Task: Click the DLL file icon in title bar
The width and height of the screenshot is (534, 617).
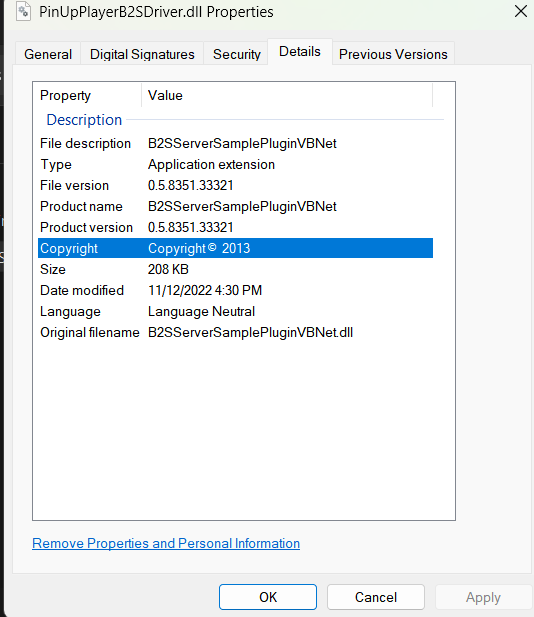Action: coord(23,11)
